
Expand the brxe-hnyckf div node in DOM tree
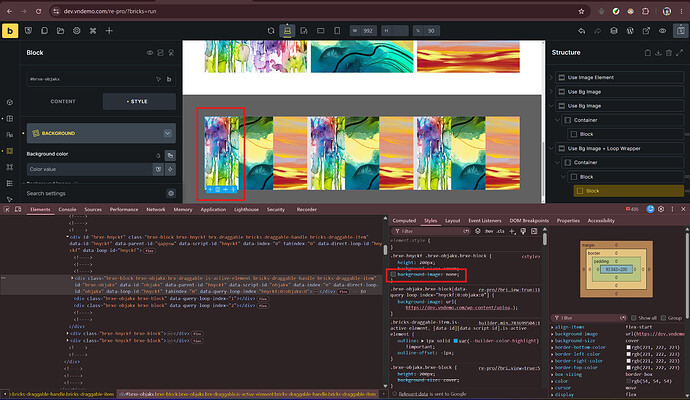67,237
